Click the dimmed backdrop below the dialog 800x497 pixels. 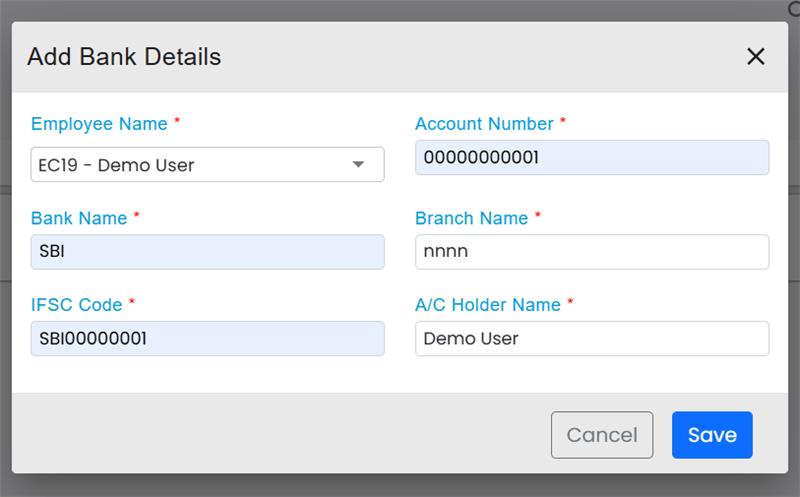[400, 485]
